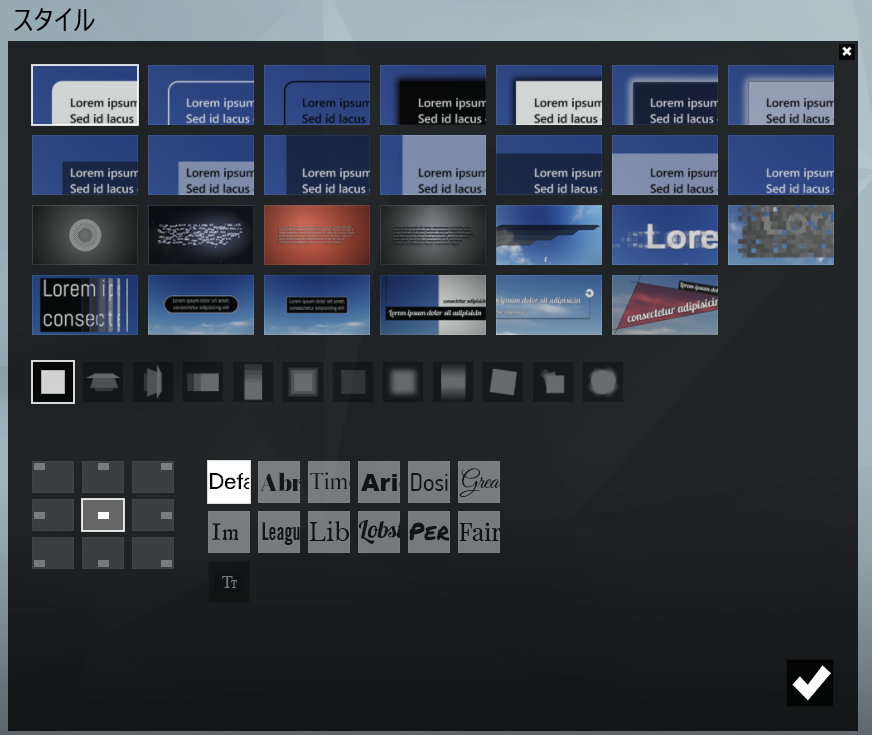This screenshot has height=735, width=872.
Task: Select the blurred round blob animation icon
Action: pyautogui.click(x=603, y=382)
